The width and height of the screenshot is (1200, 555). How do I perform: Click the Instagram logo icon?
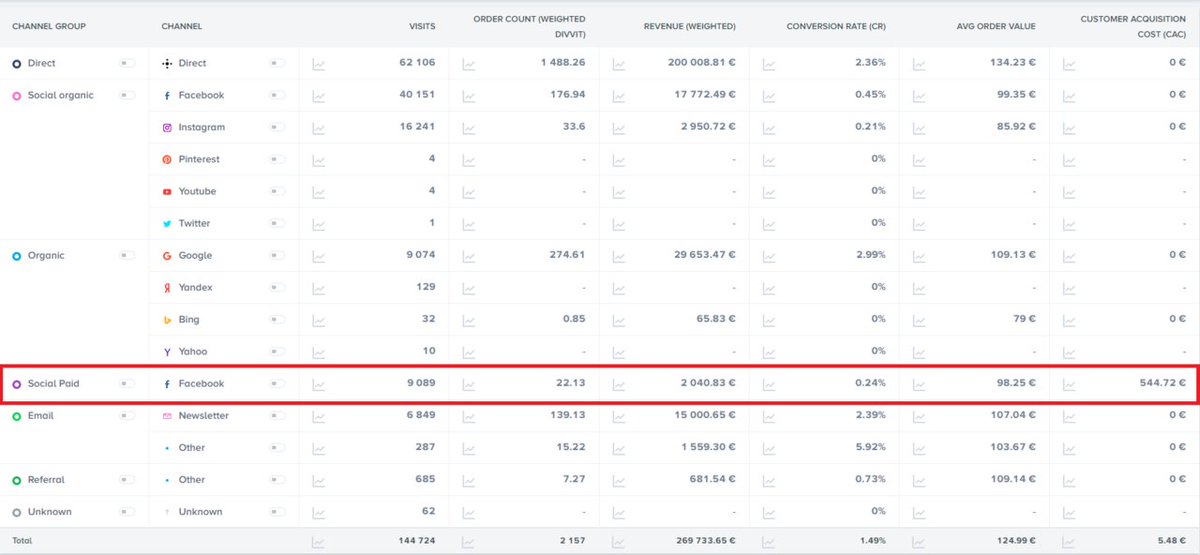(x=167, y=128)
